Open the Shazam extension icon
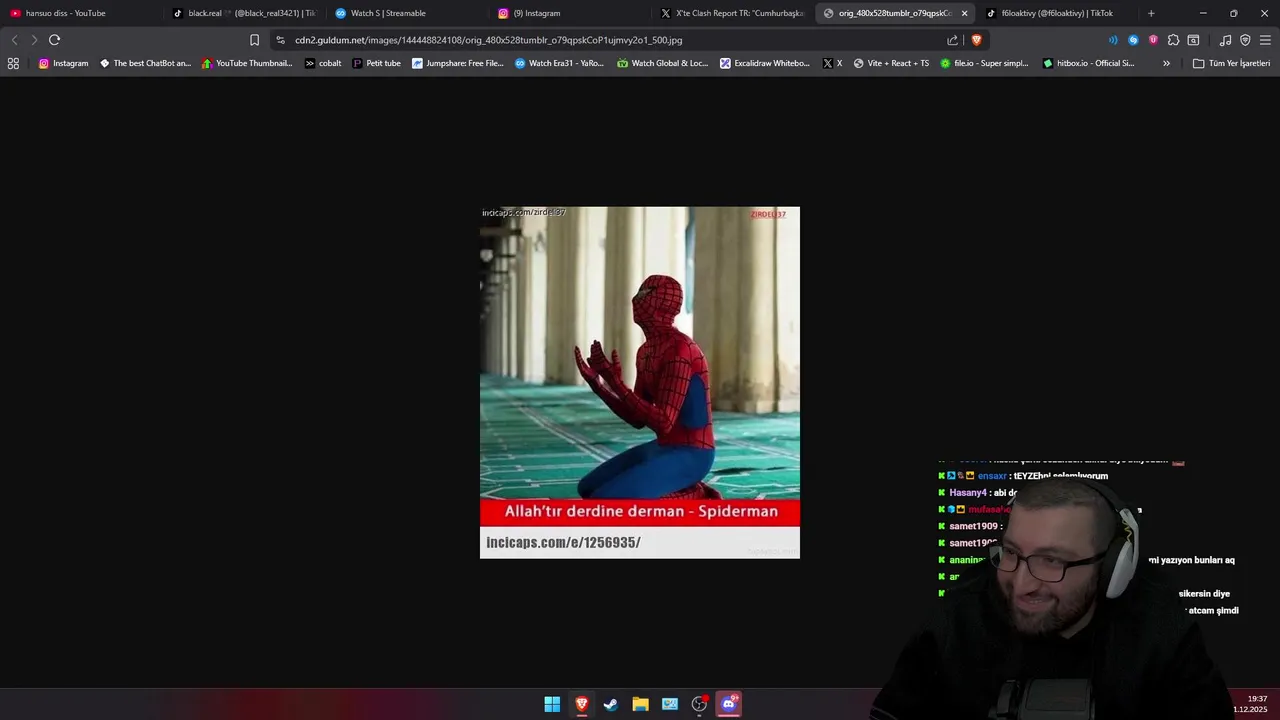 (x=1133, y=40)
